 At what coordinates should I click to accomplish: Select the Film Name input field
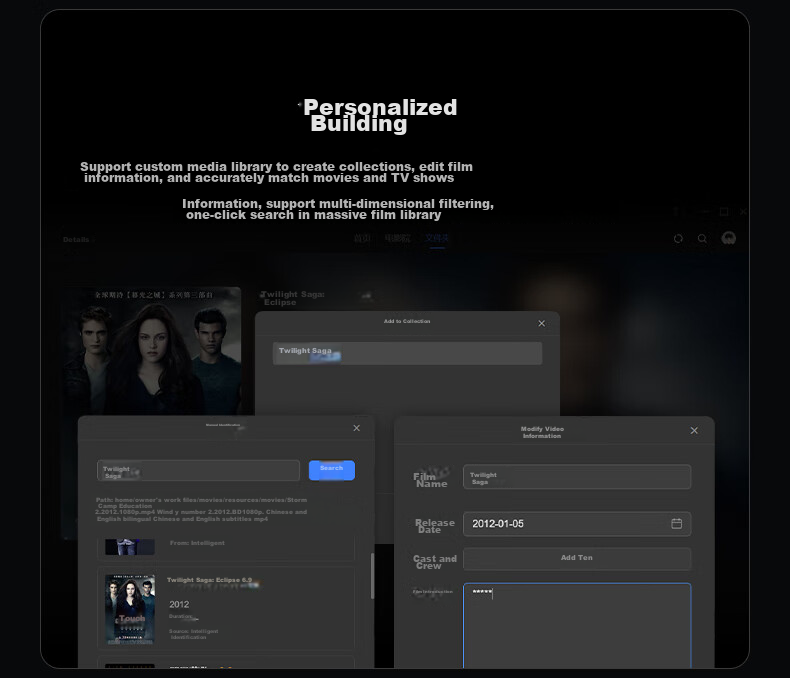(x=577, y=477)
